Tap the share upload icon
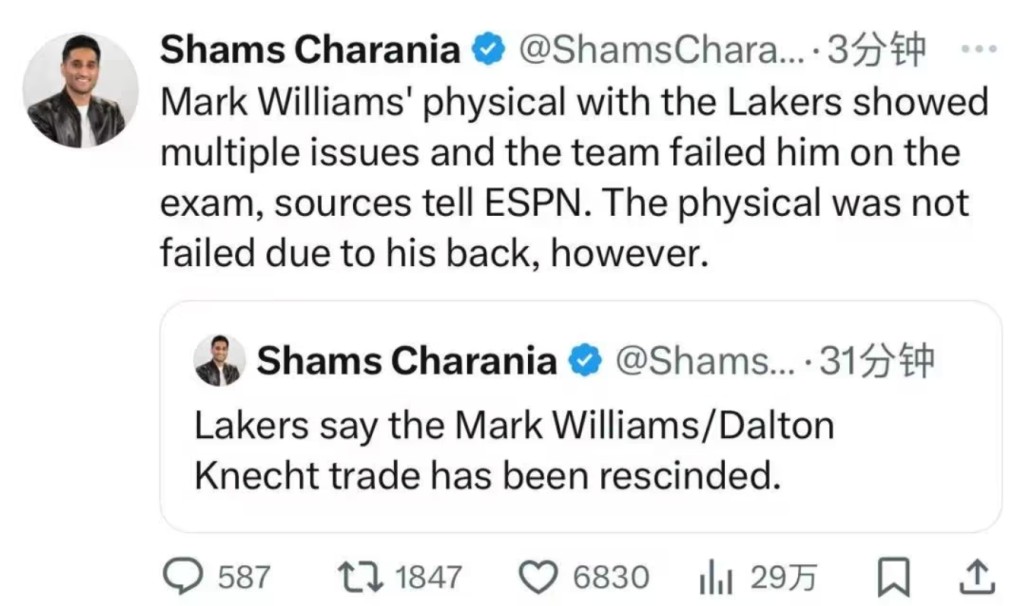This screenshot has width=1024, height=606. coord(978,575)
